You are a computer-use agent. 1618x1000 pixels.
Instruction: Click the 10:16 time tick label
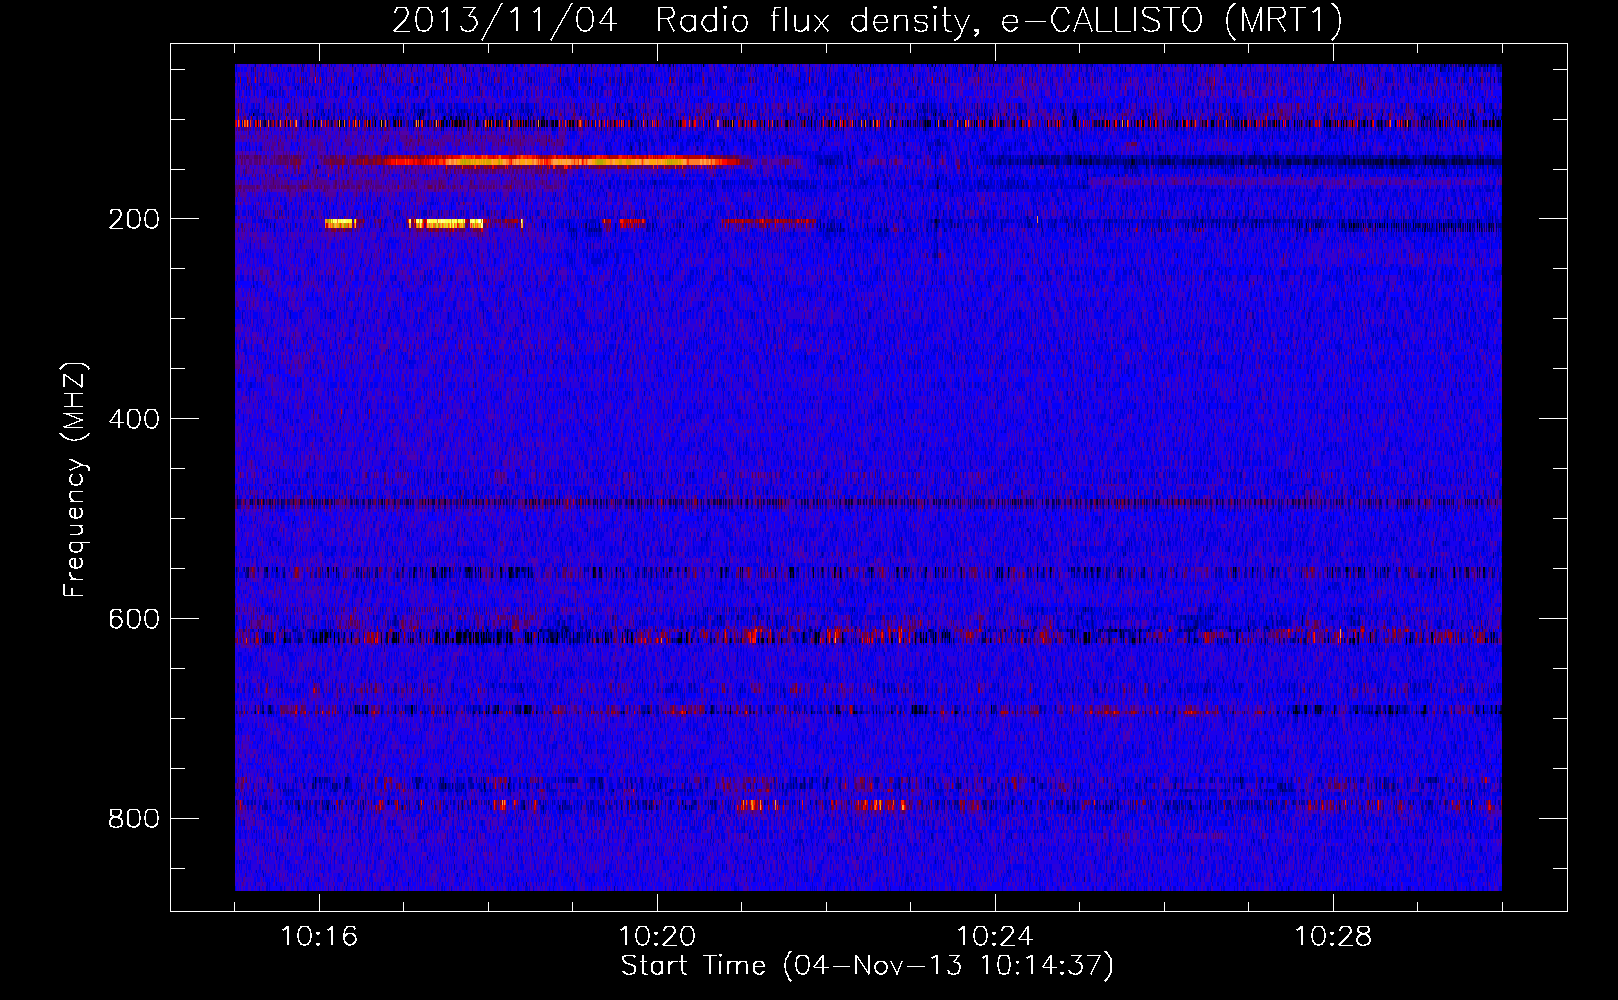coord(319,937)
